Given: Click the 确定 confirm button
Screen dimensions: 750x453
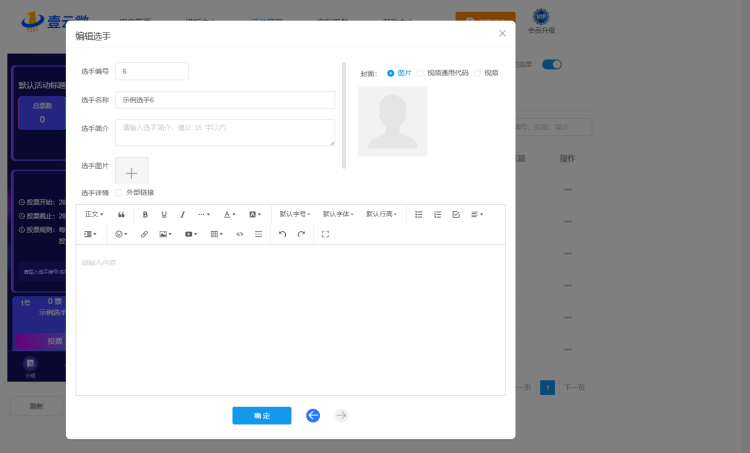Looking at the screenshot, I should click(x=261, y=415).
